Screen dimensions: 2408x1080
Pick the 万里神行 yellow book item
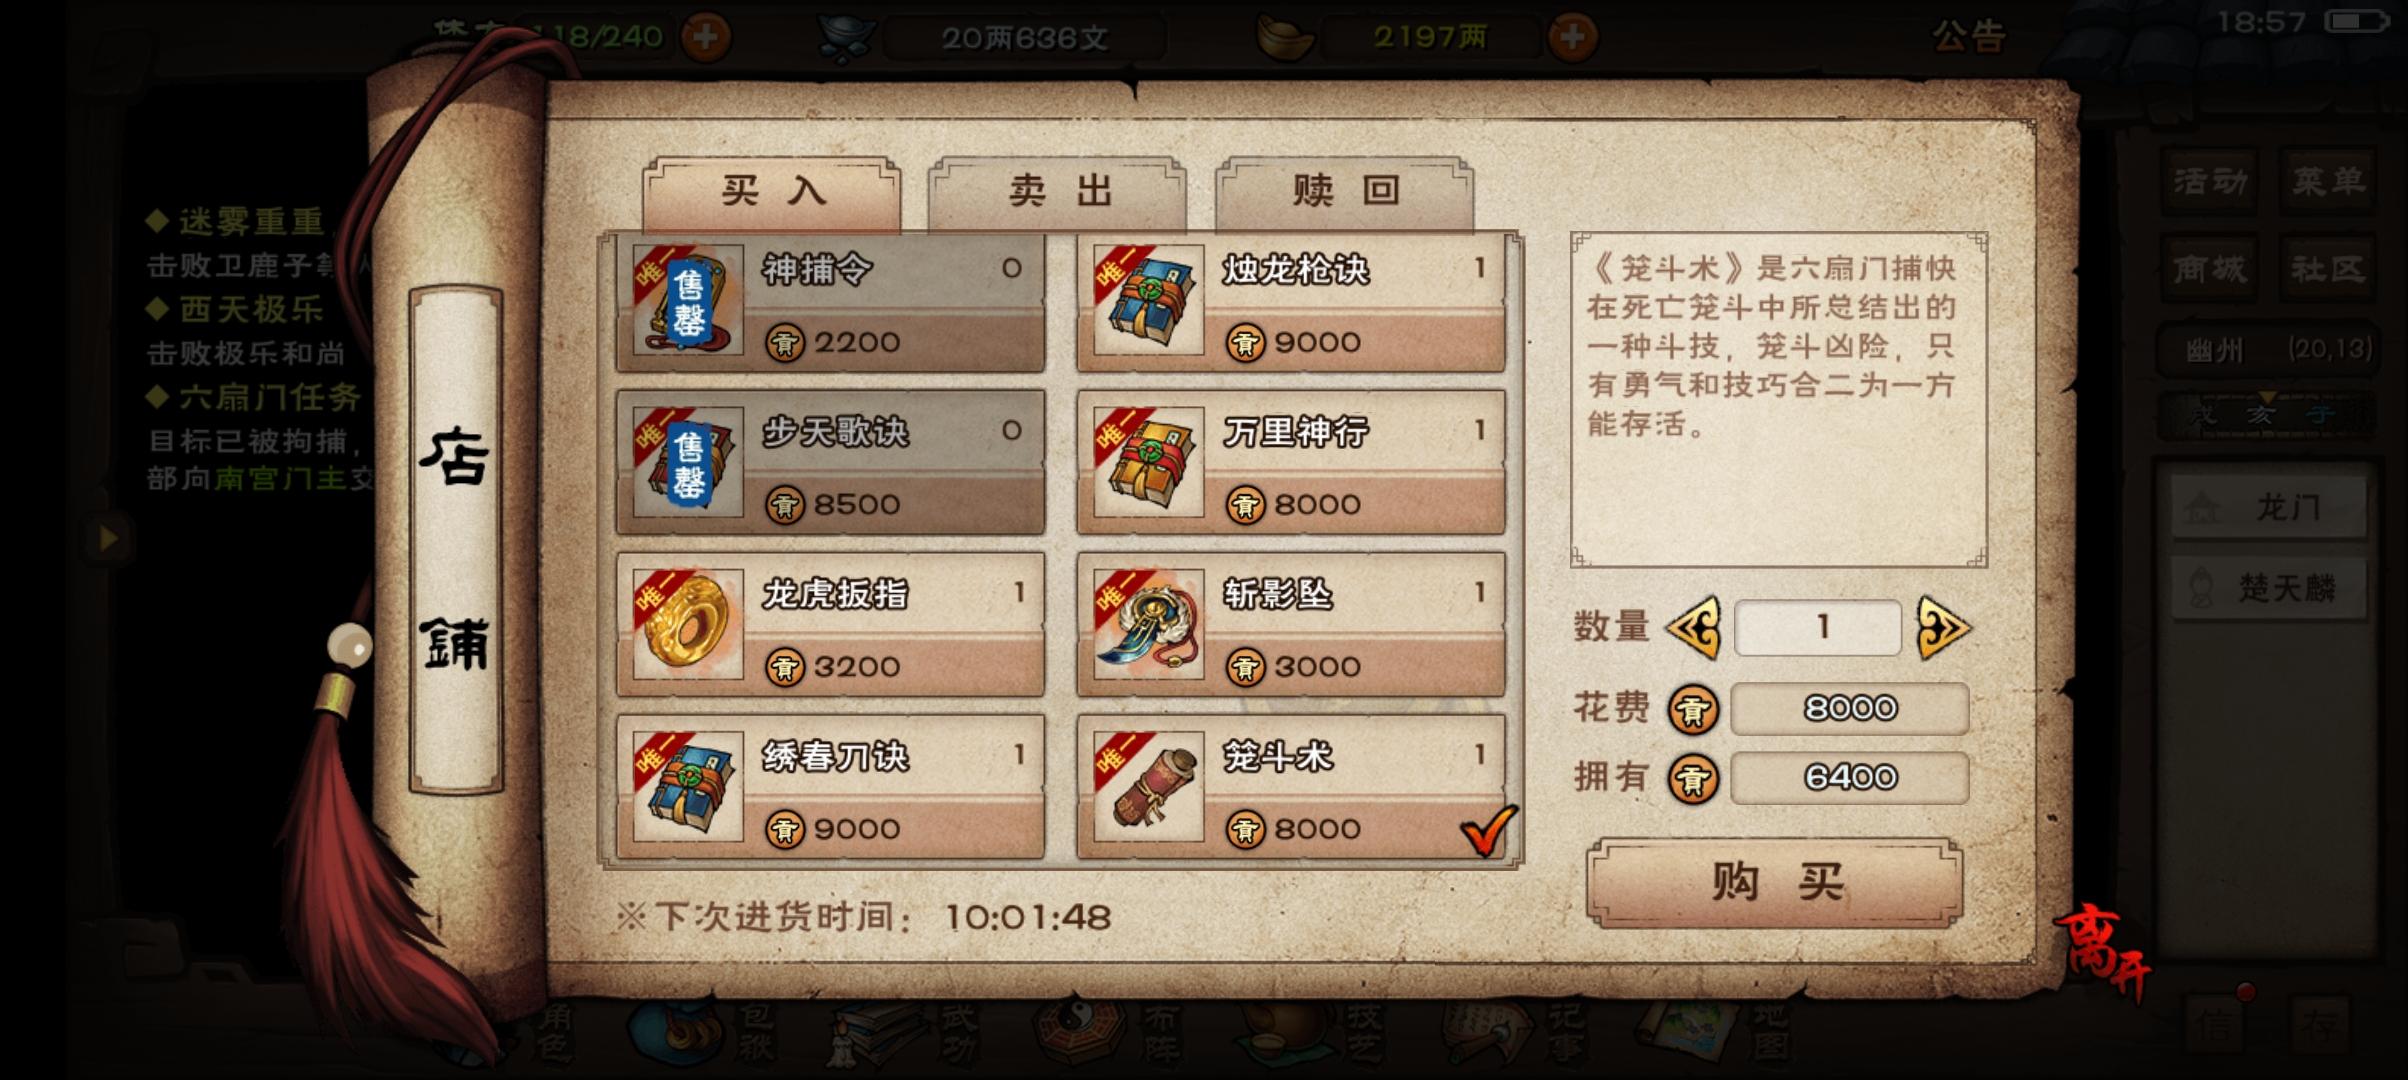click(x=1290, y=463)
